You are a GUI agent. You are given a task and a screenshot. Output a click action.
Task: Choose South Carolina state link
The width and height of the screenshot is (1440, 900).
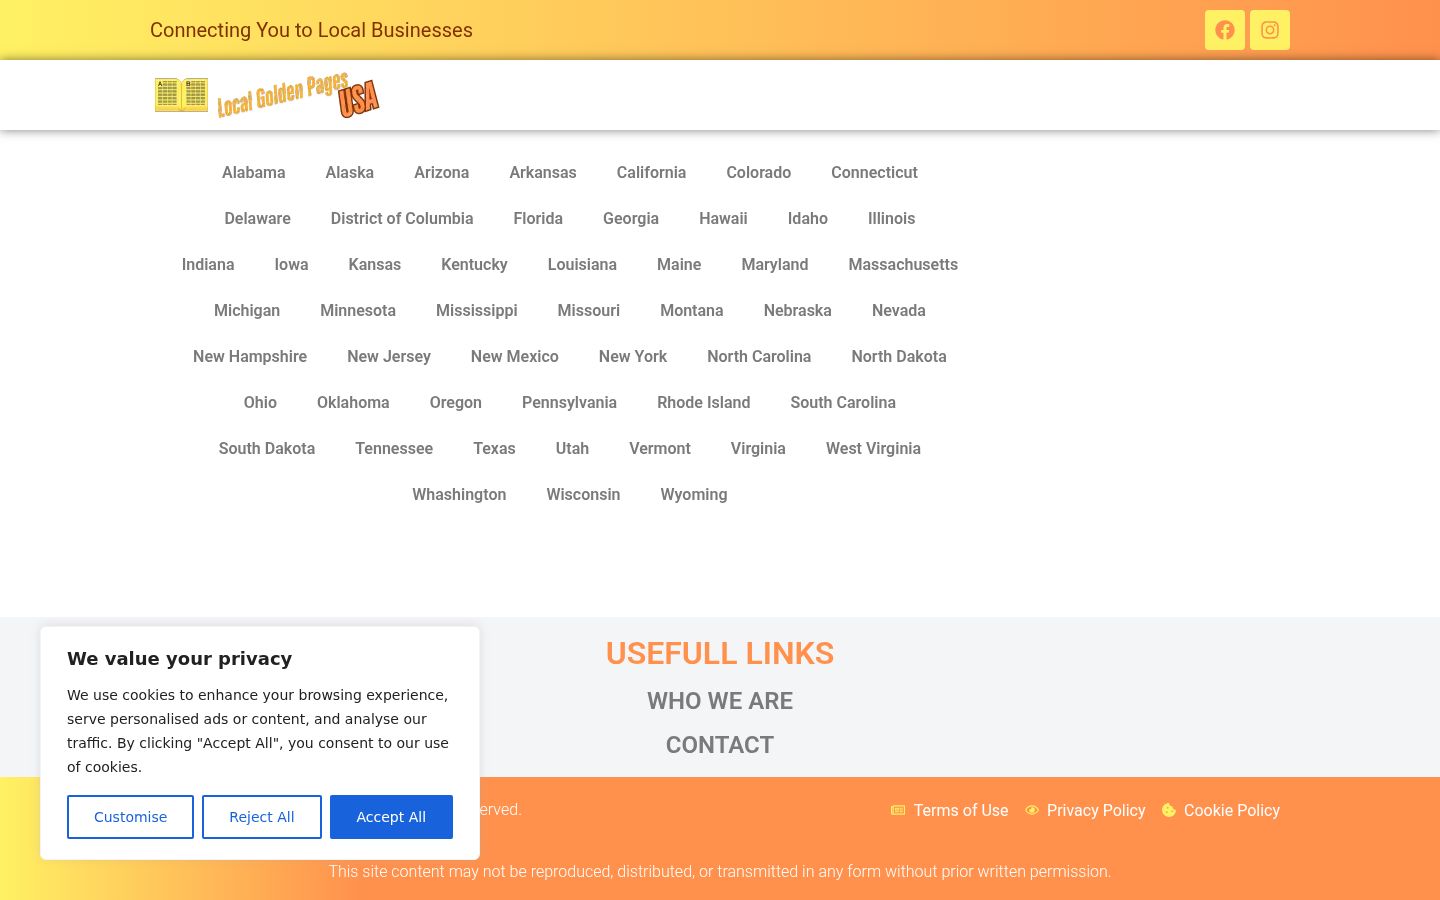843,402
